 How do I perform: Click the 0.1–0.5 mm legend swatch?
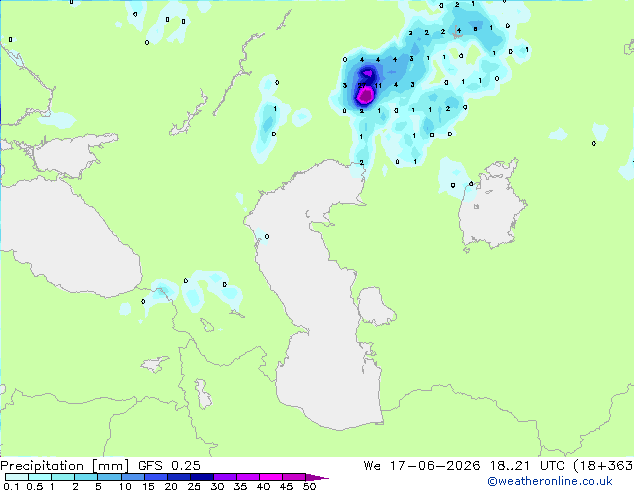click(17, 477)
